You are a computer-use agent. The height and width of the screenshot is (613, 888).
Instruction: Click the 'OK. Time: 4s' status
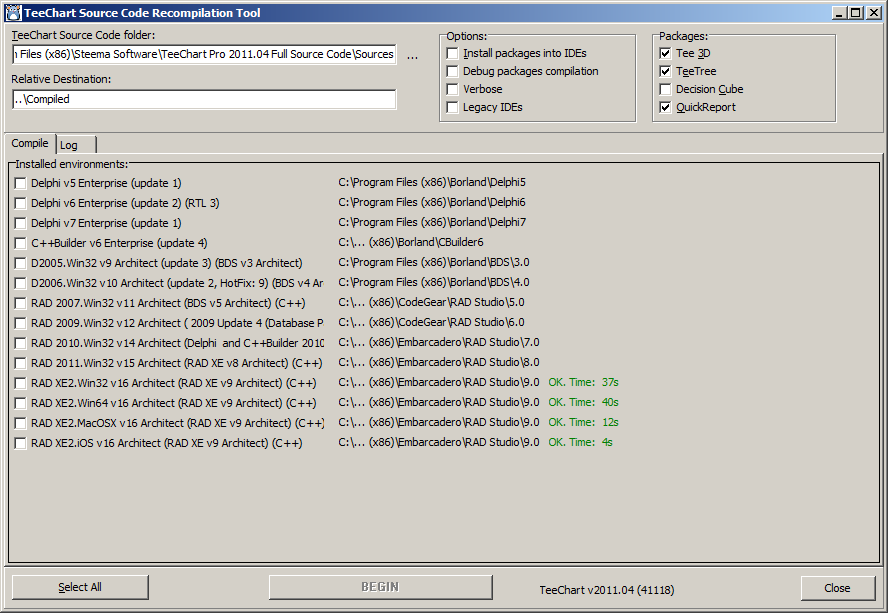(580, 442)
